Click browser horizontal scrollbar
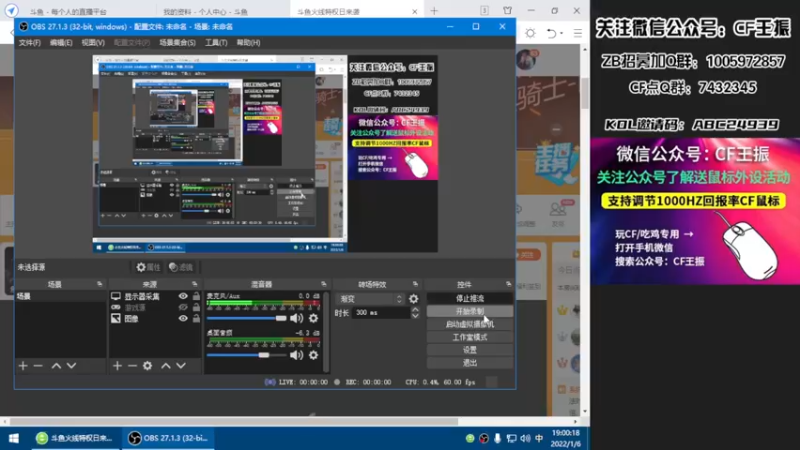 click(x=234, y=422)
